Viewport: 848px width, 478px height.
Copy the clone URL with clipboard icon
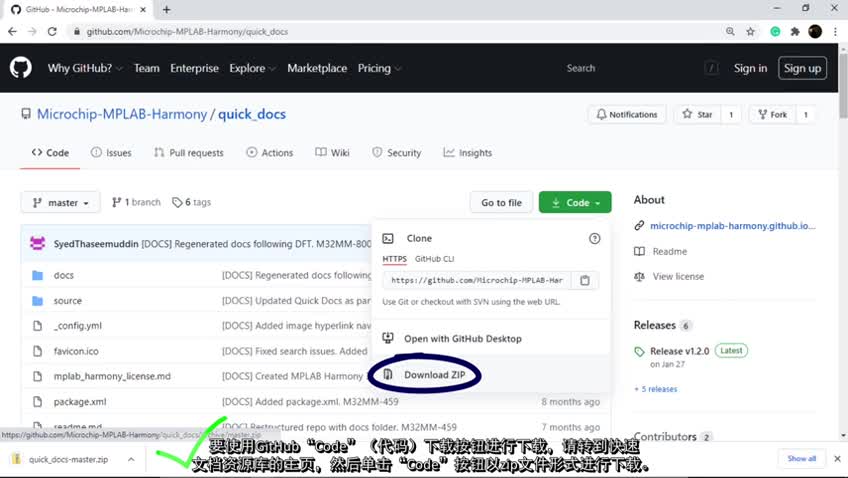[x=585, y=280]
